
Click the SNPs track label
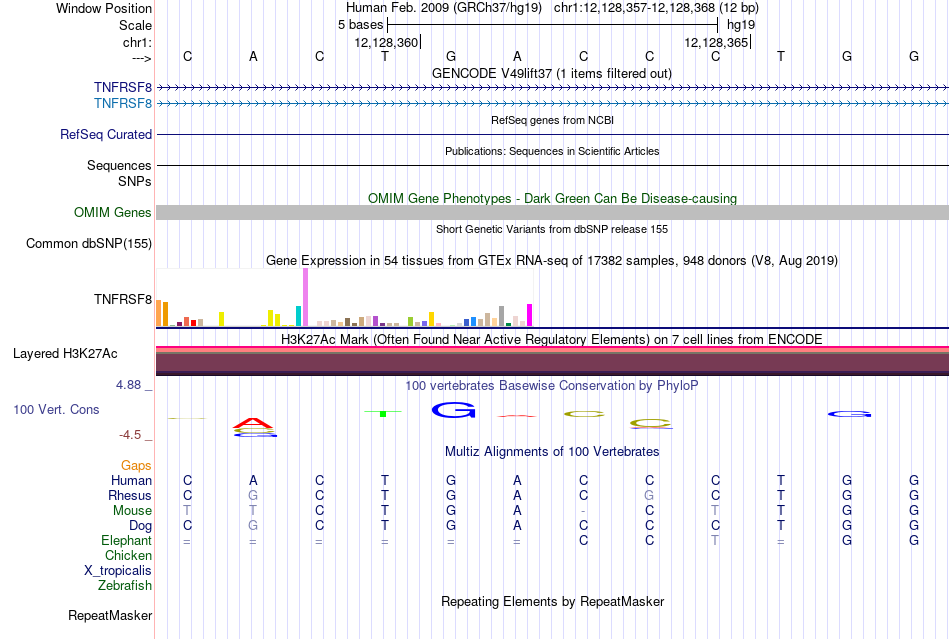[135, 181]
